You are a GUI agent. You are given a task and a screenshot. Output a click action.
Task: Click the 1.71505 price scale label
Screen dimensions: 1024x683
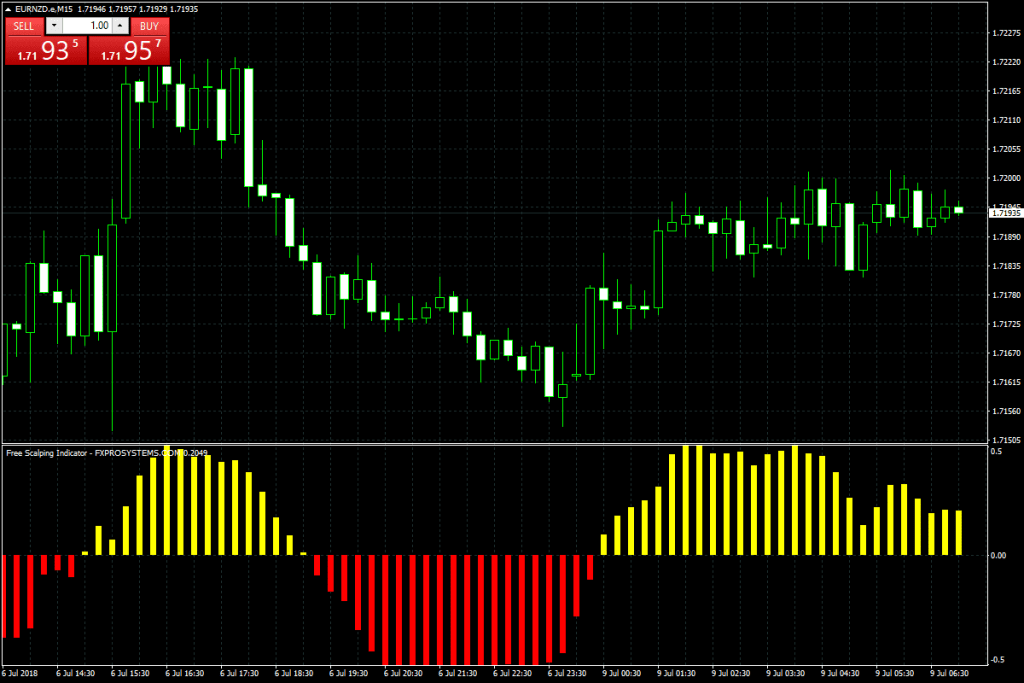[x=1004, y=440]
